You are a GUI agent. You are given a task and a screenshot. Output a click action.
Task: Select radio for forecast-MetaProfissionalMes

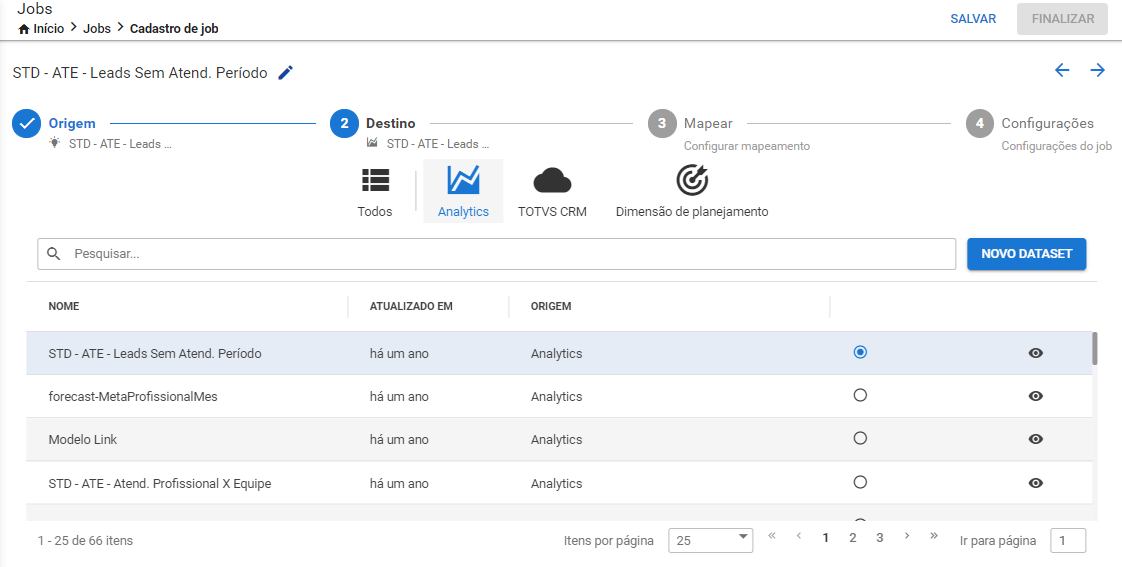[x=860, y=395]
